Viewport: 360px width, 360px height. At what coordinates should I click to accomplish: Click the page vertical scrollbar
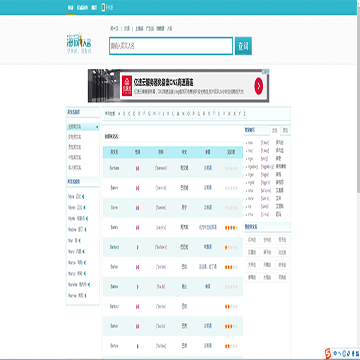click(358, 96)
